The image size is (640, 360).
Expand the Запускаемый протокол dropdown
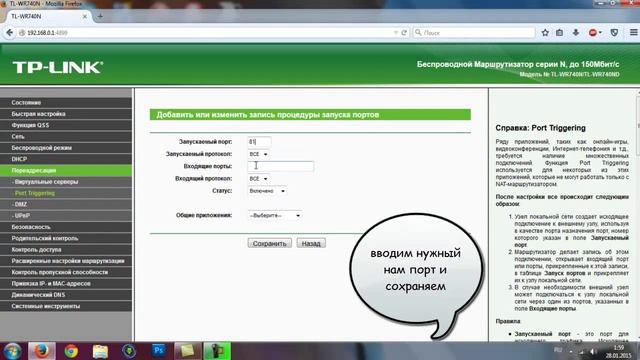tap(258, 154)
